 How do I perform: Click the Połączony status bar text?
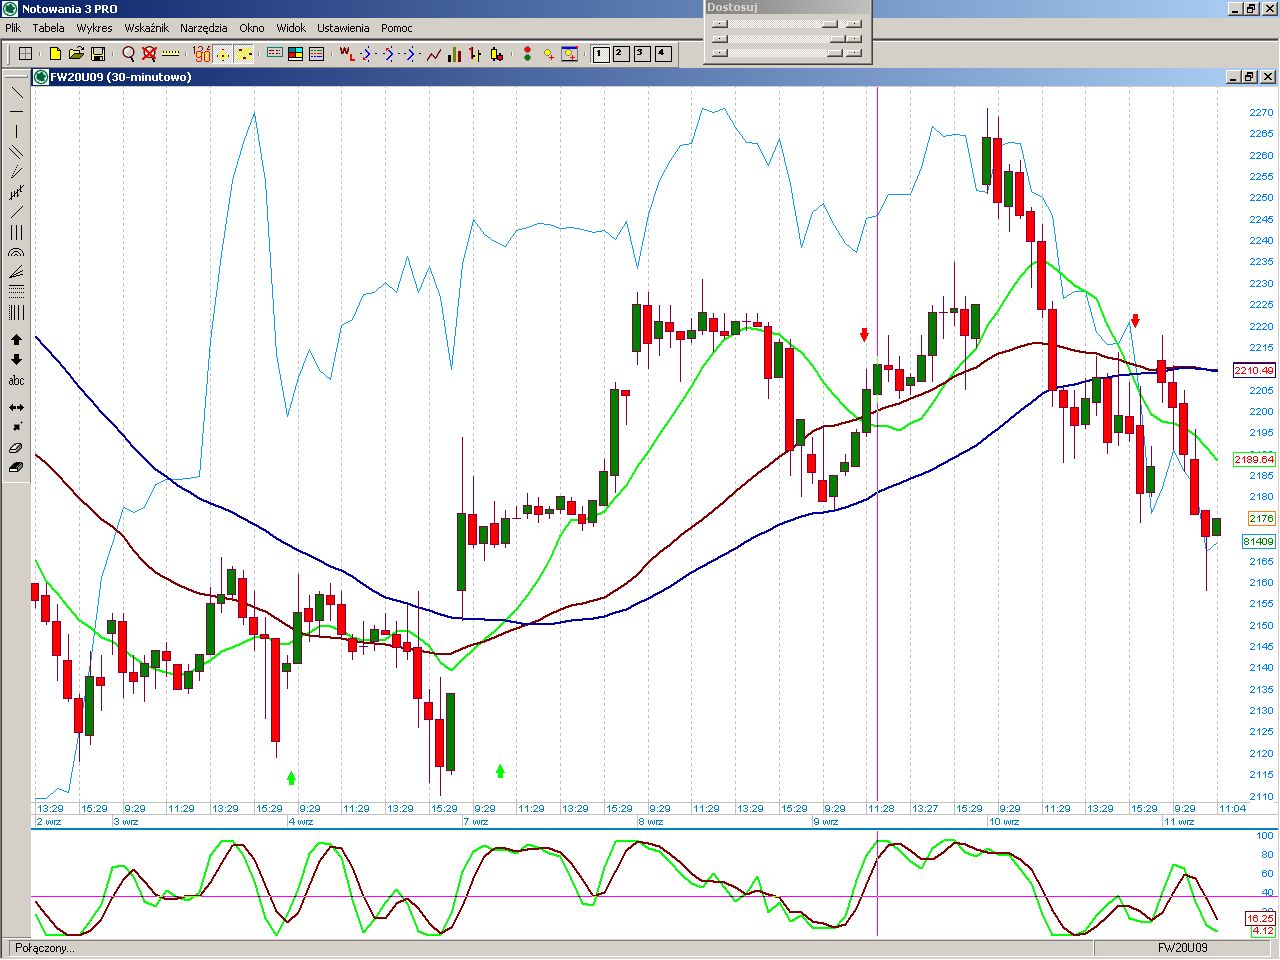pyautogui.click(x=45, y=948)
